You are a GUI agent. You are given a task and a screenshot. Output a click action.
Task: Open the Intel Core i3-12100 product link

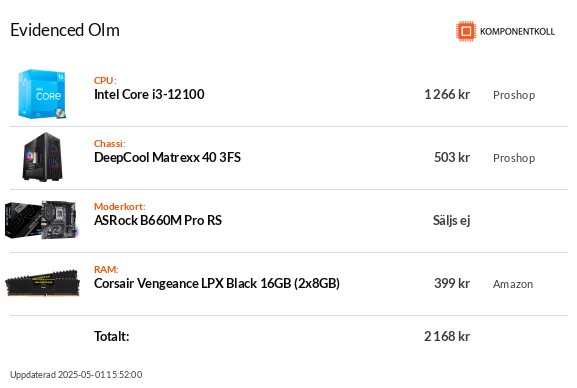coord(149,94)
